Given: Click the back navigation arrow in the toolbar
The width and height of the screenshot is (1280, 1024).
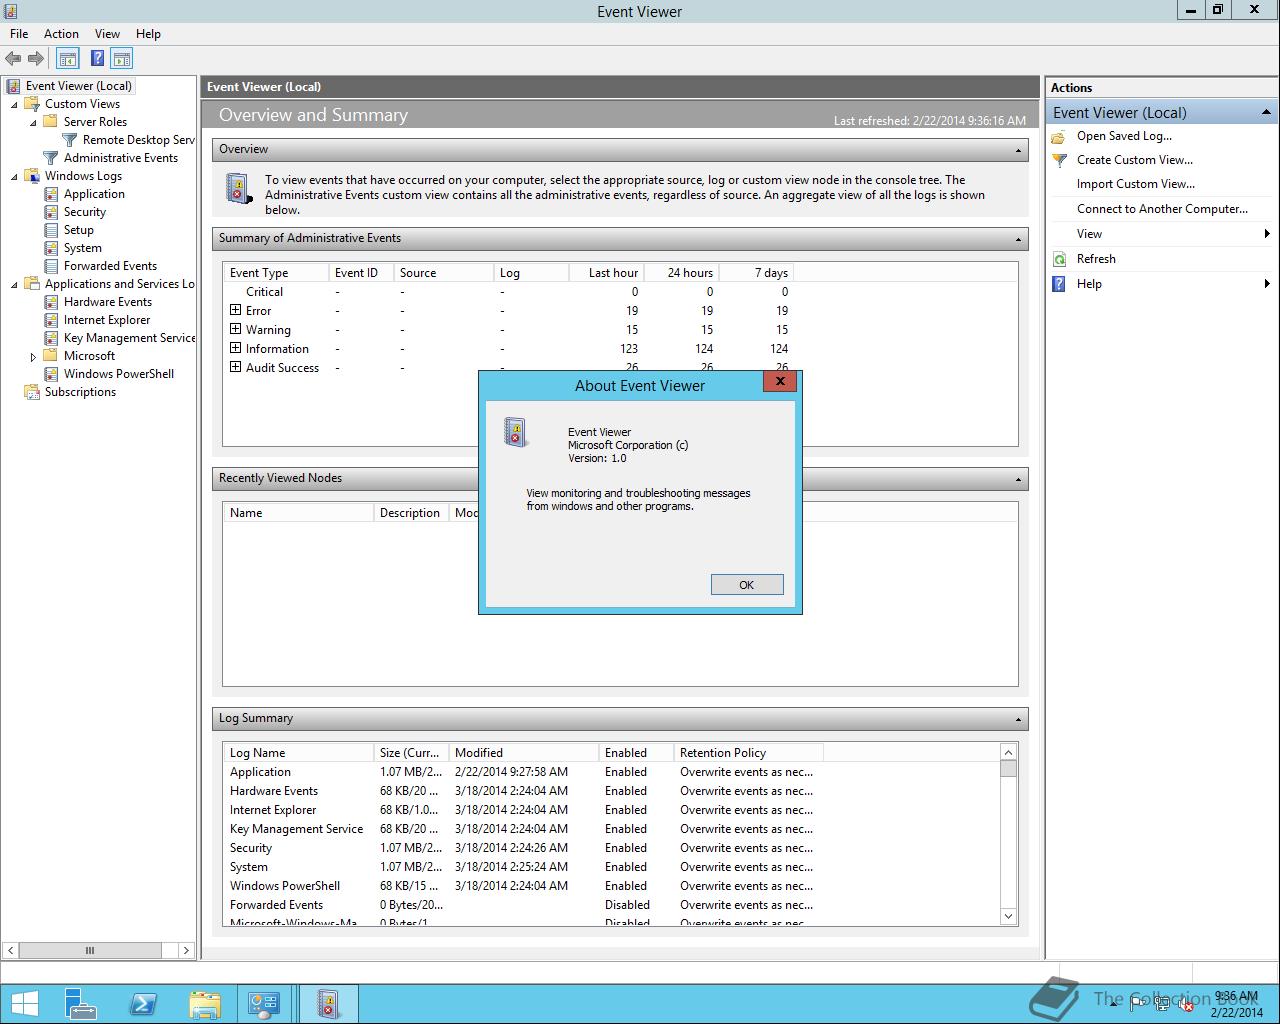Looking at the screenshot, I should [x=13, y=58].
